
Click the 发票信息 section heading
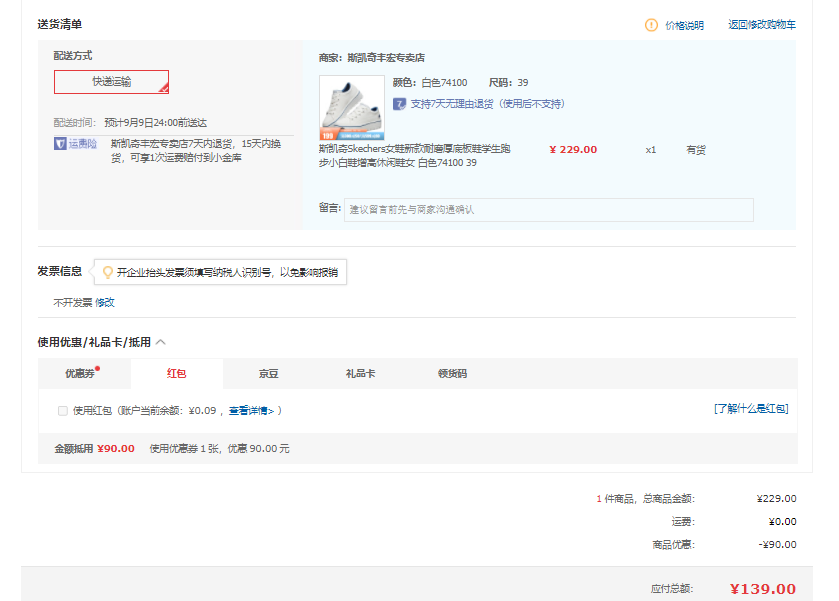pos(59,271)
